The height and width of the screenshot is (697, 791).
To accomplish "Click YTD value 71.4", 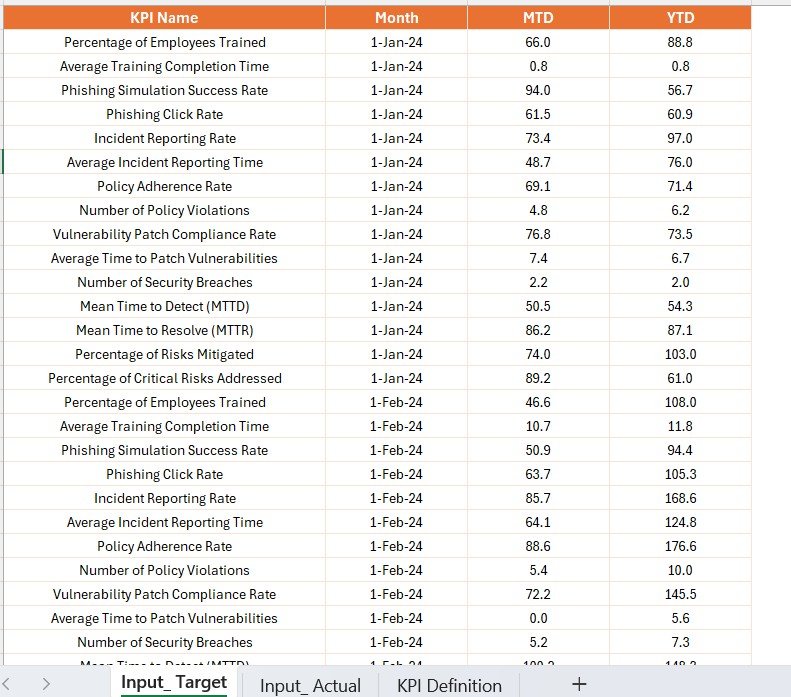I will 680,186.
